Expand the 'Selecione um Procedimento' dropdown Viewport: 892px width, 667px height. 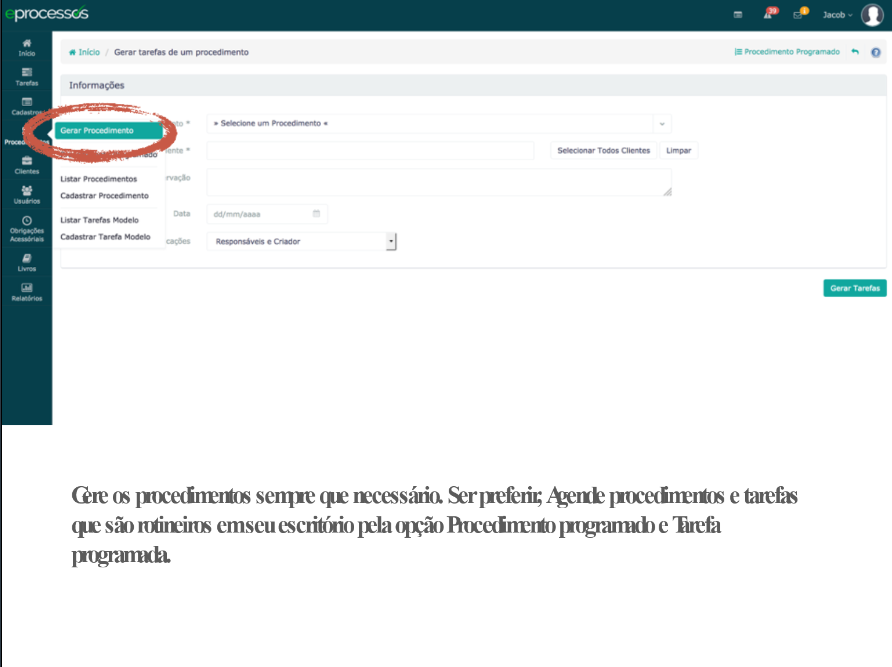click(x=438, y=124)
